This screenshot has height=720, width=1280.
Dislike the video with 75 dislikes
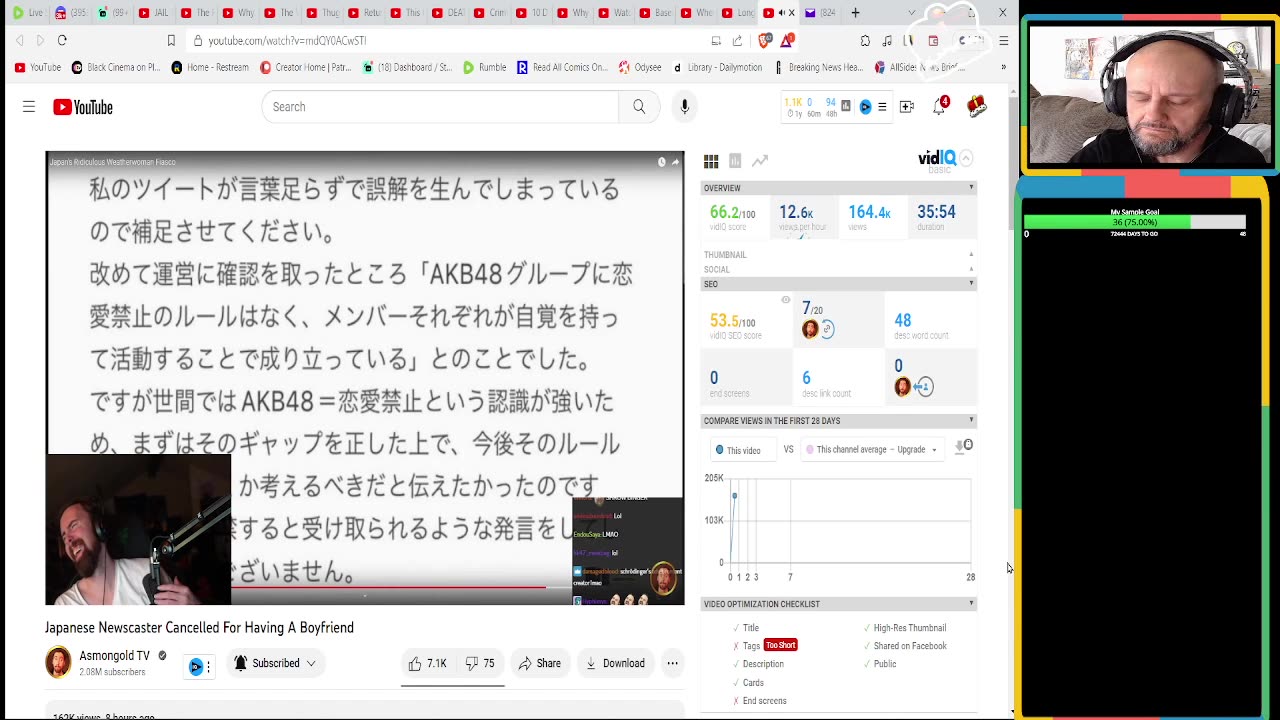[480, 663]
